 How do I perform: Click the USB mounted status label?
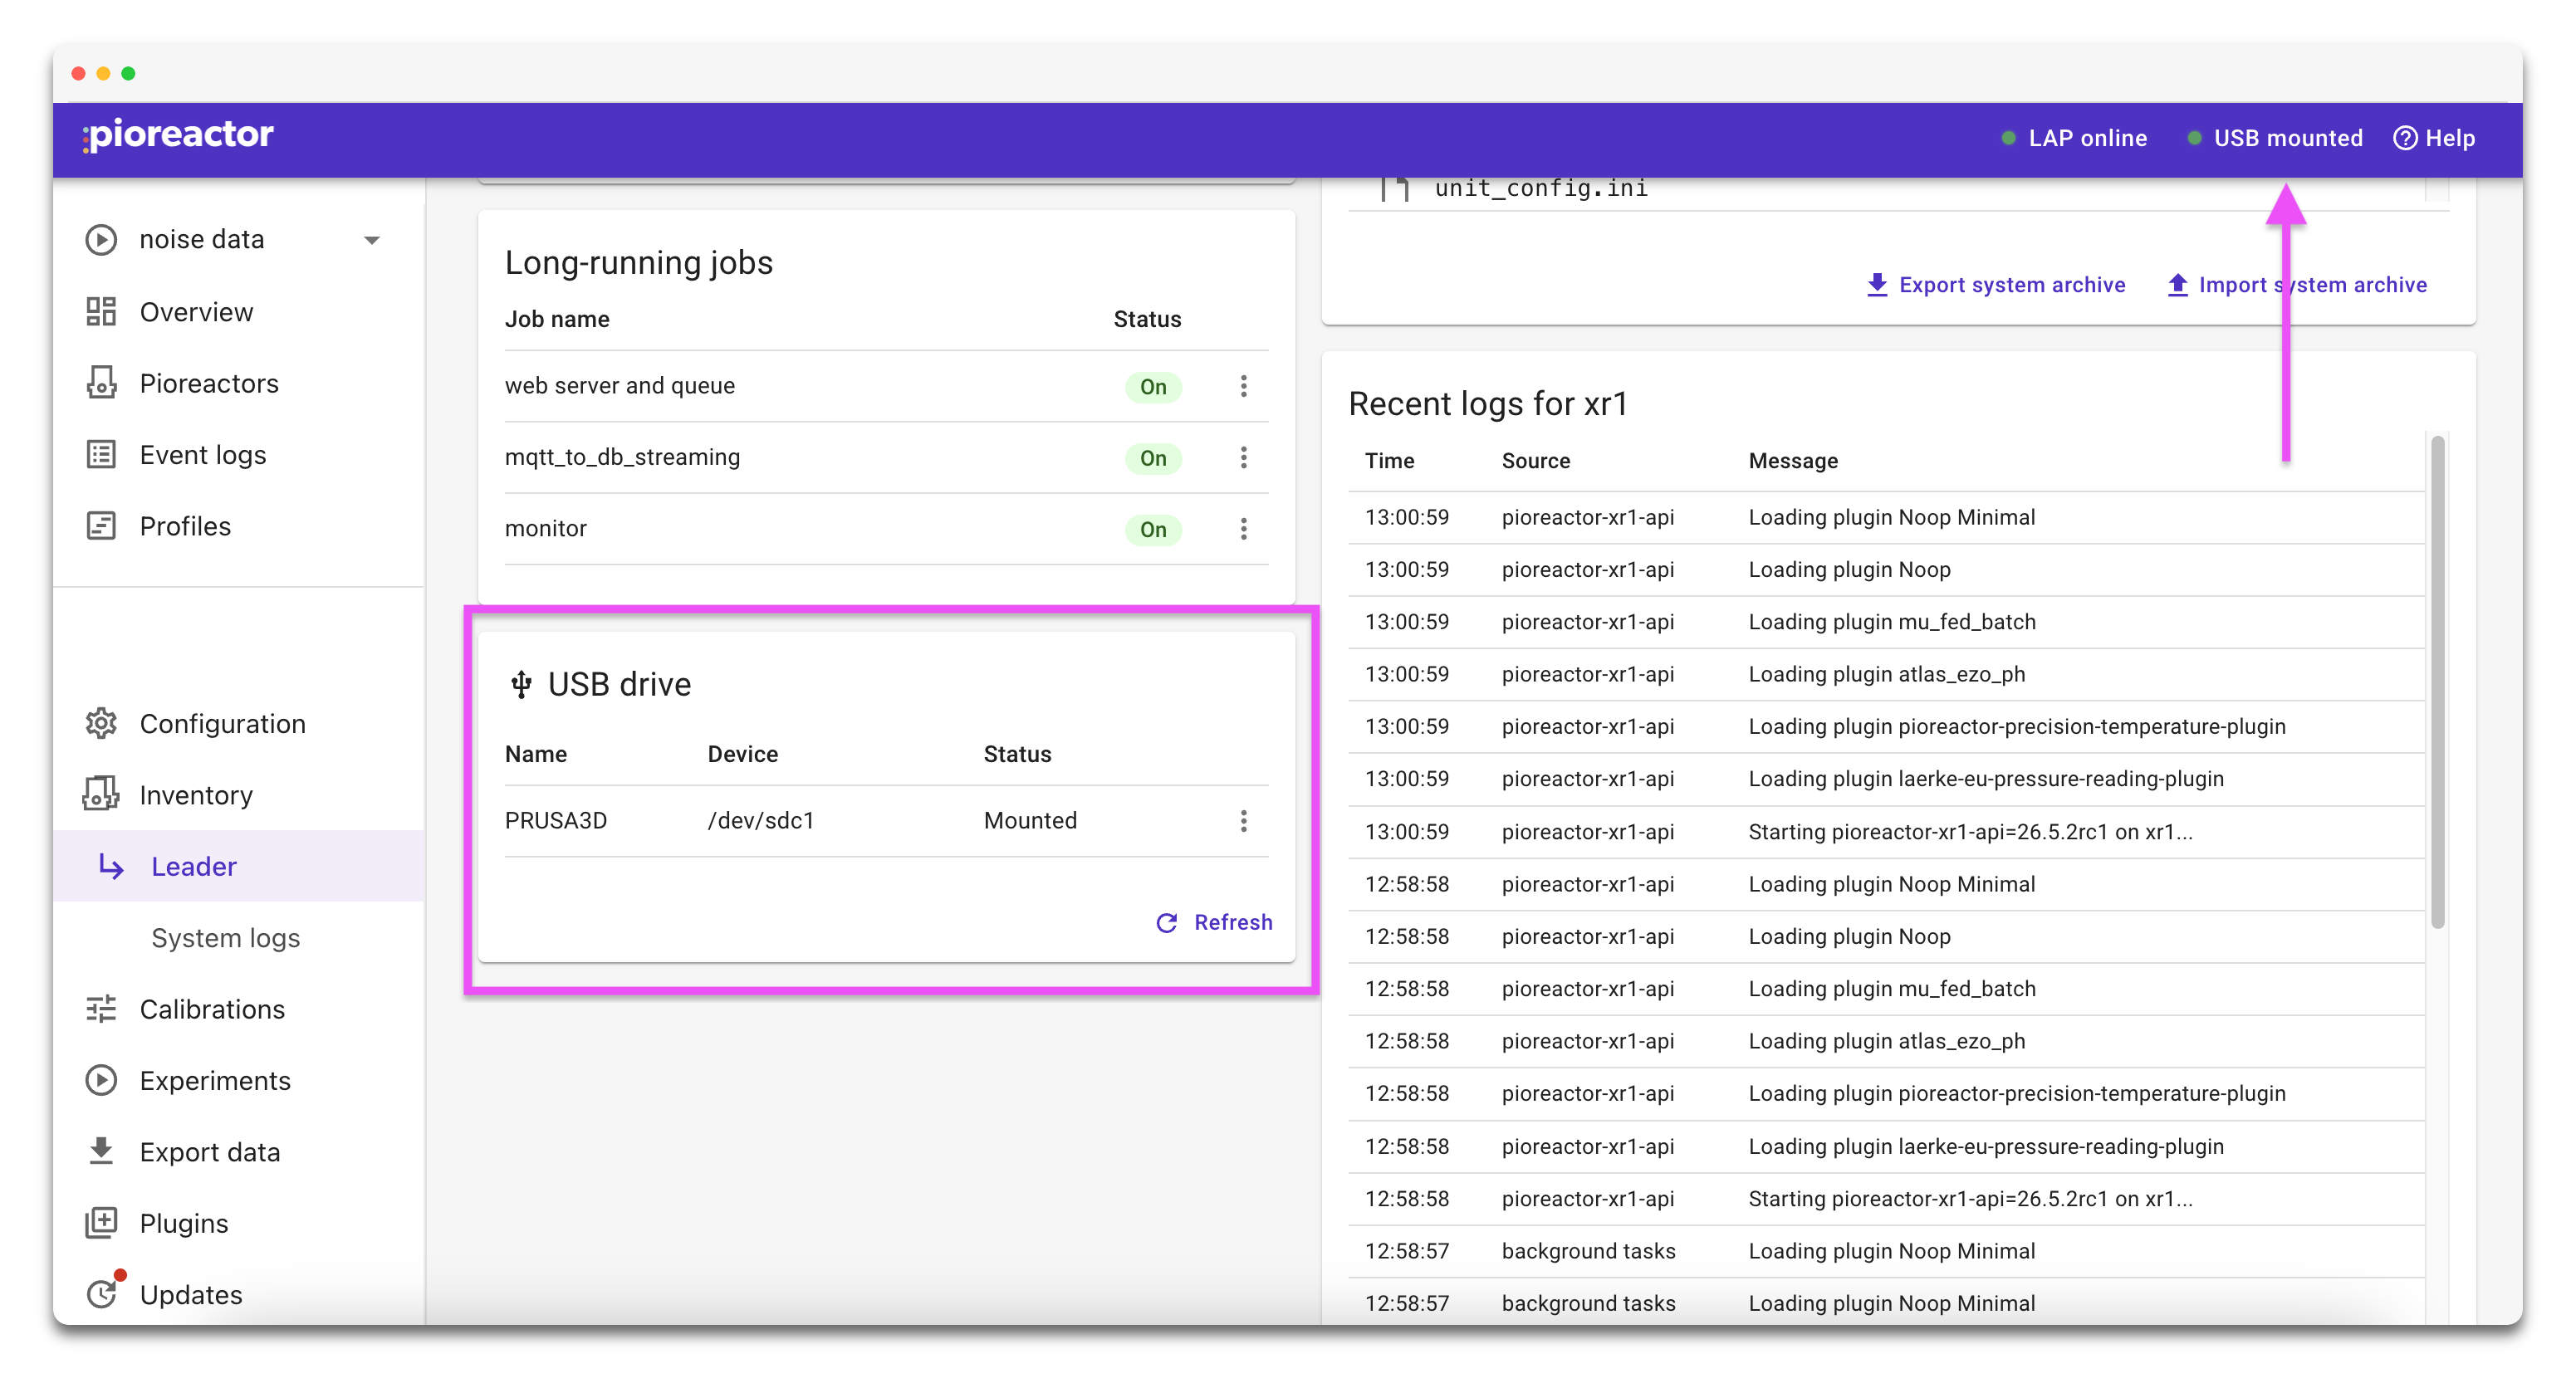click(2288, 138)
